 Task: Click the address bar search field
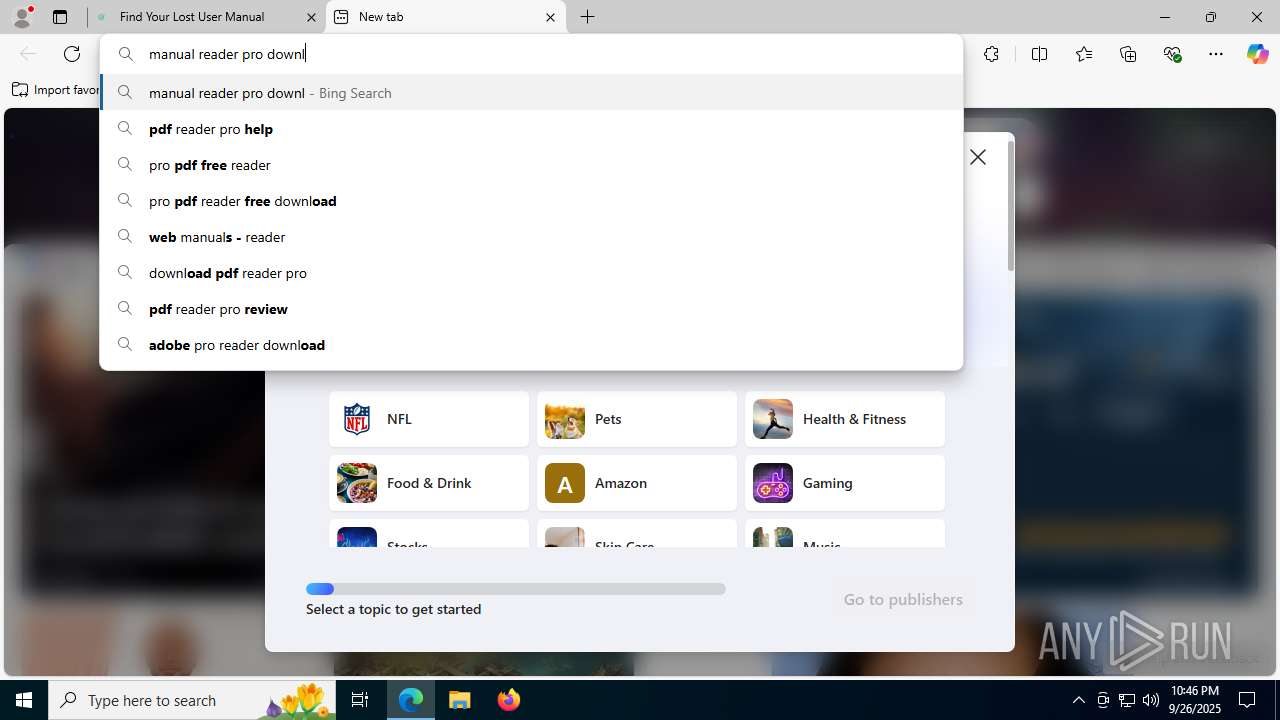pyautogui.click(x=531, y=54)
